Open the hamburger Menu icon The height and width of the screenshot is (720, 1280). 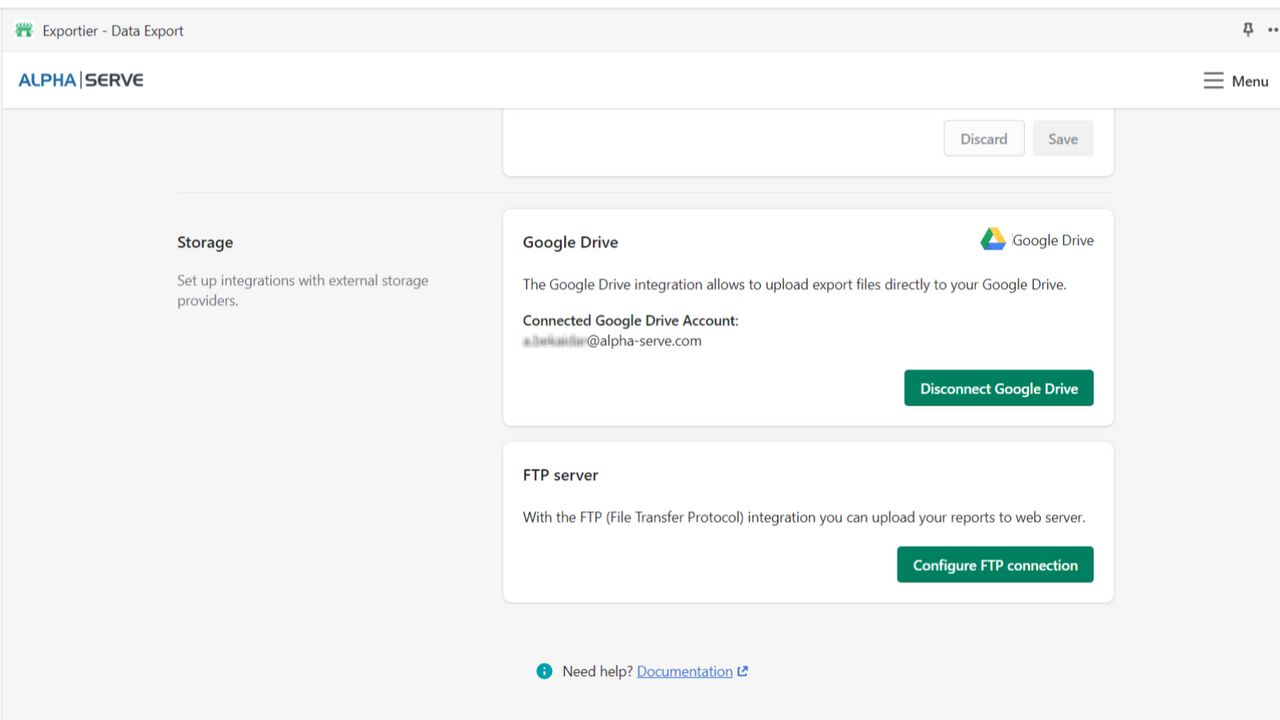pos(1213,81)
